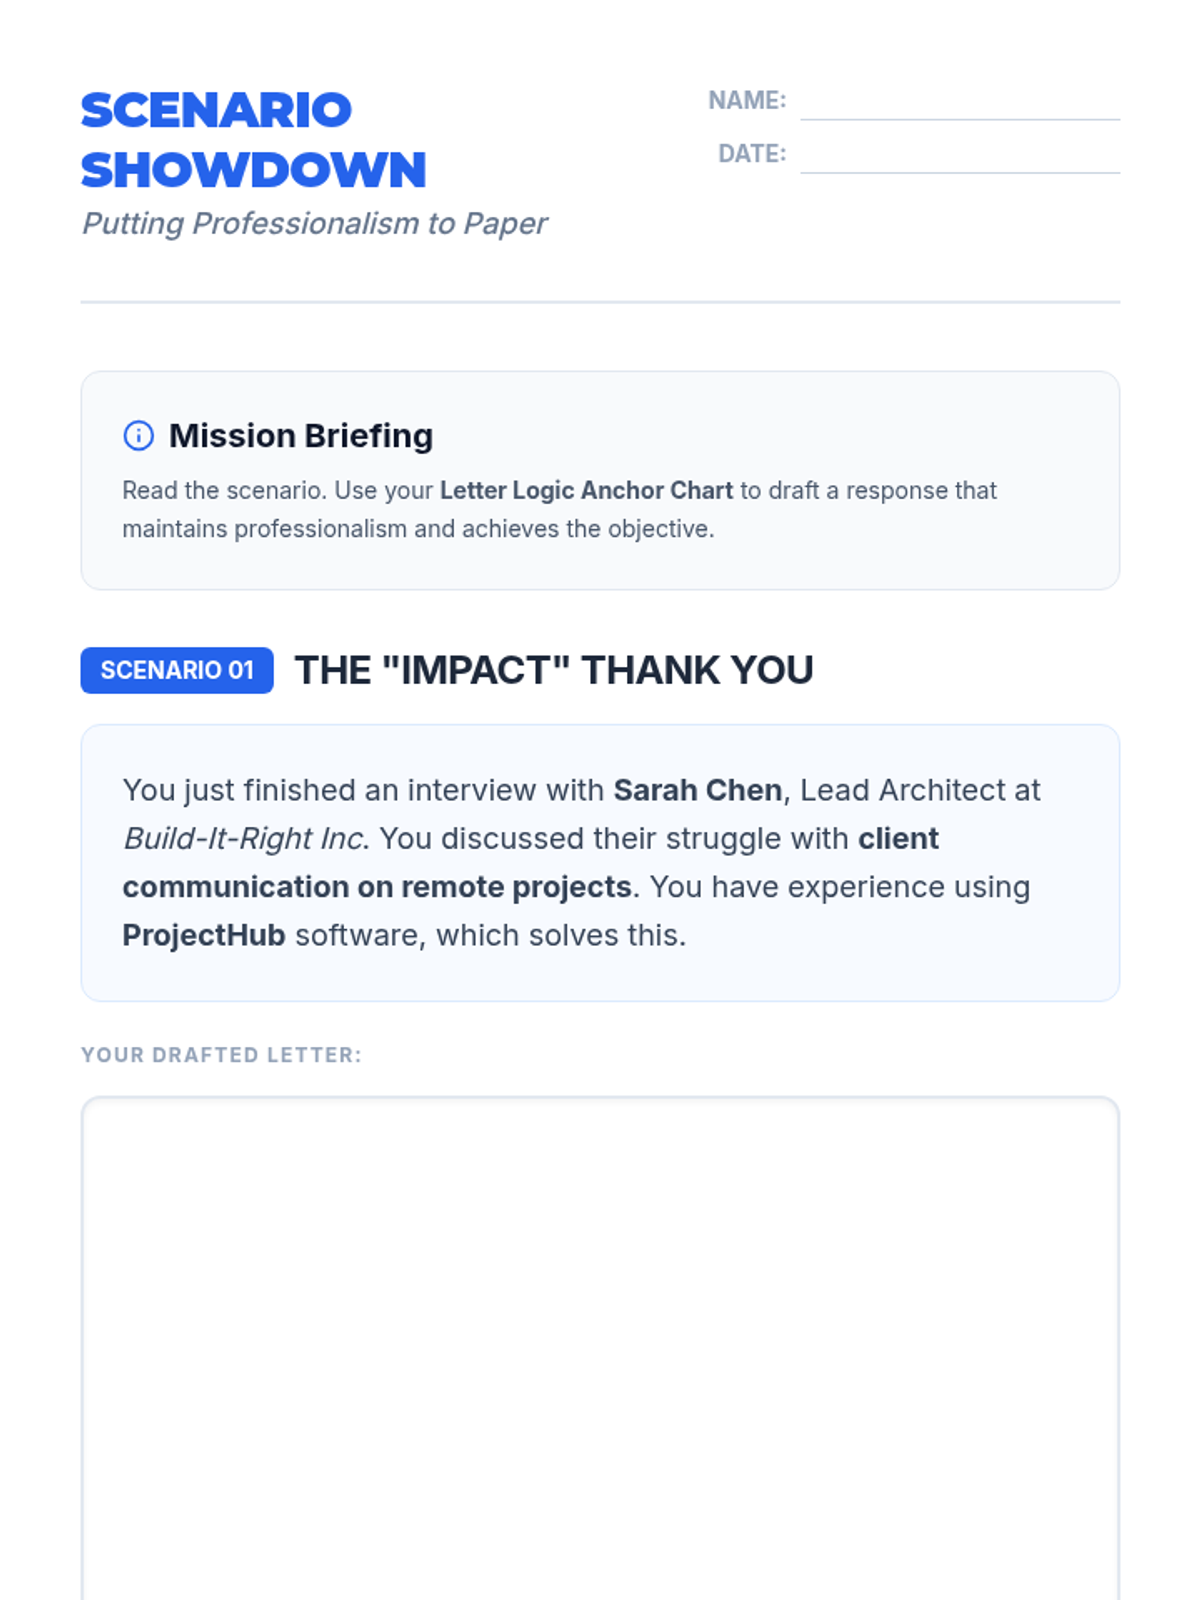Click the DATE: label
1200x1600 pixels.
tap(752, 154)
